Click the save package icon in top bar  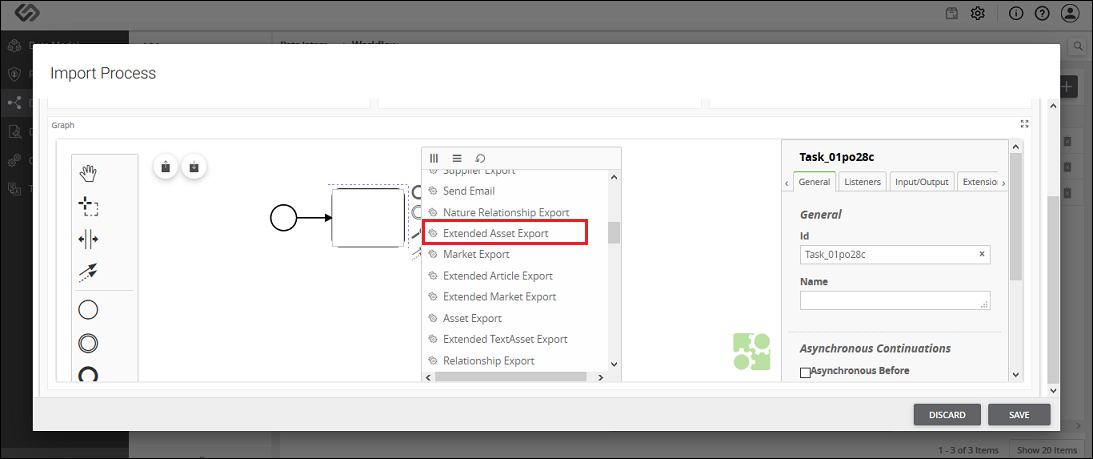[x=951, y=13]
